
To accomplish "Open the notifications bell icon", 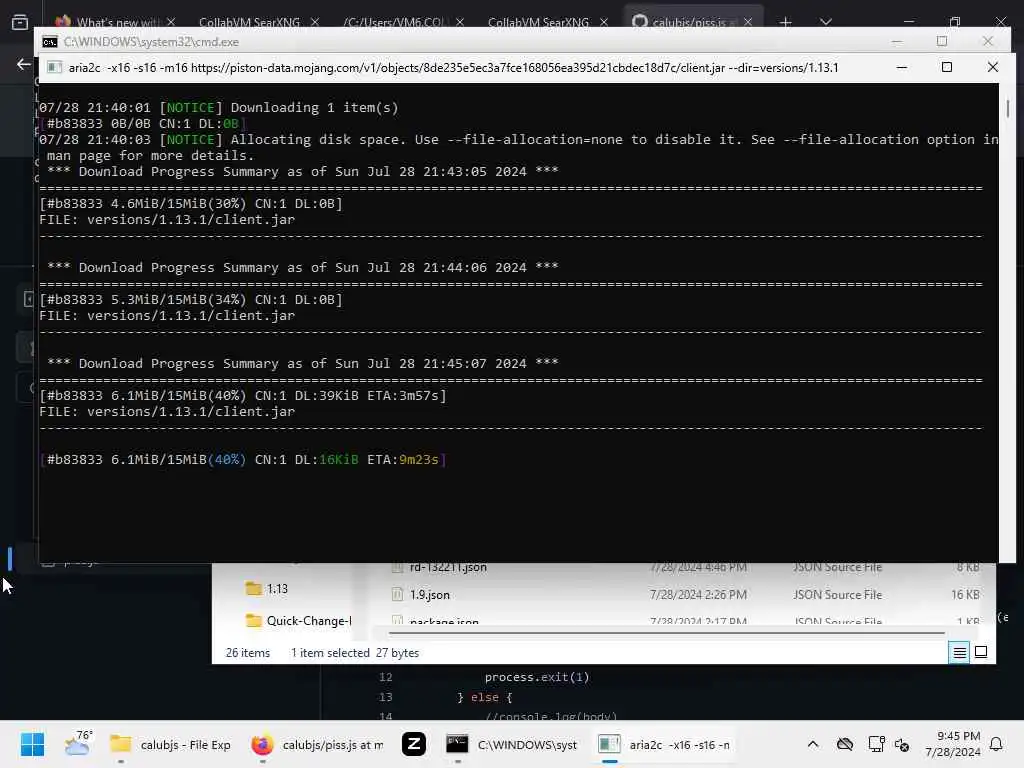I will pos(996,744).
